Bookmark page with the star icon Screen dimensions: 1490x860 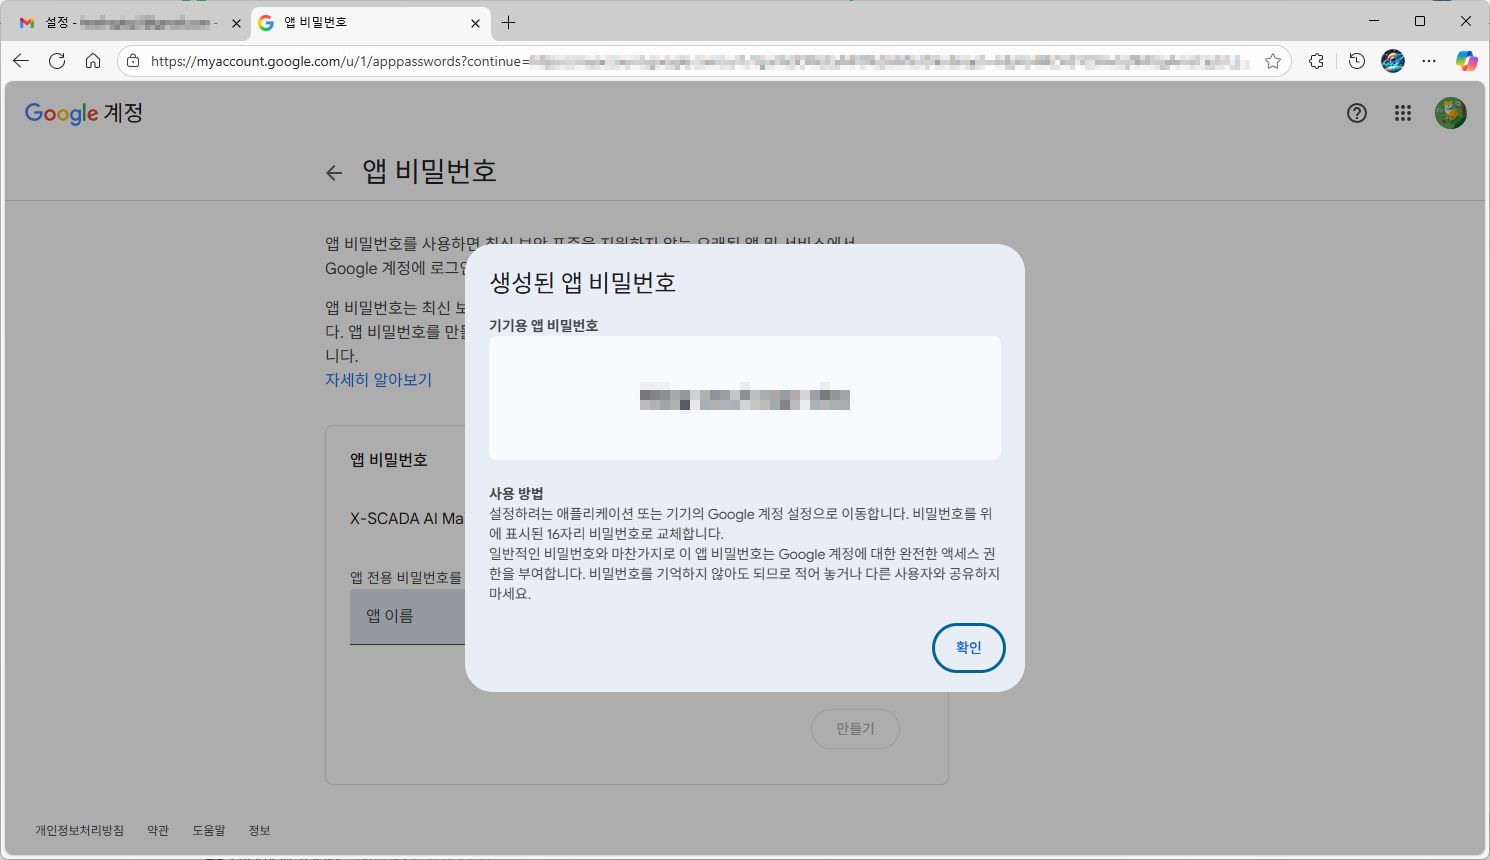[1272, 61]
